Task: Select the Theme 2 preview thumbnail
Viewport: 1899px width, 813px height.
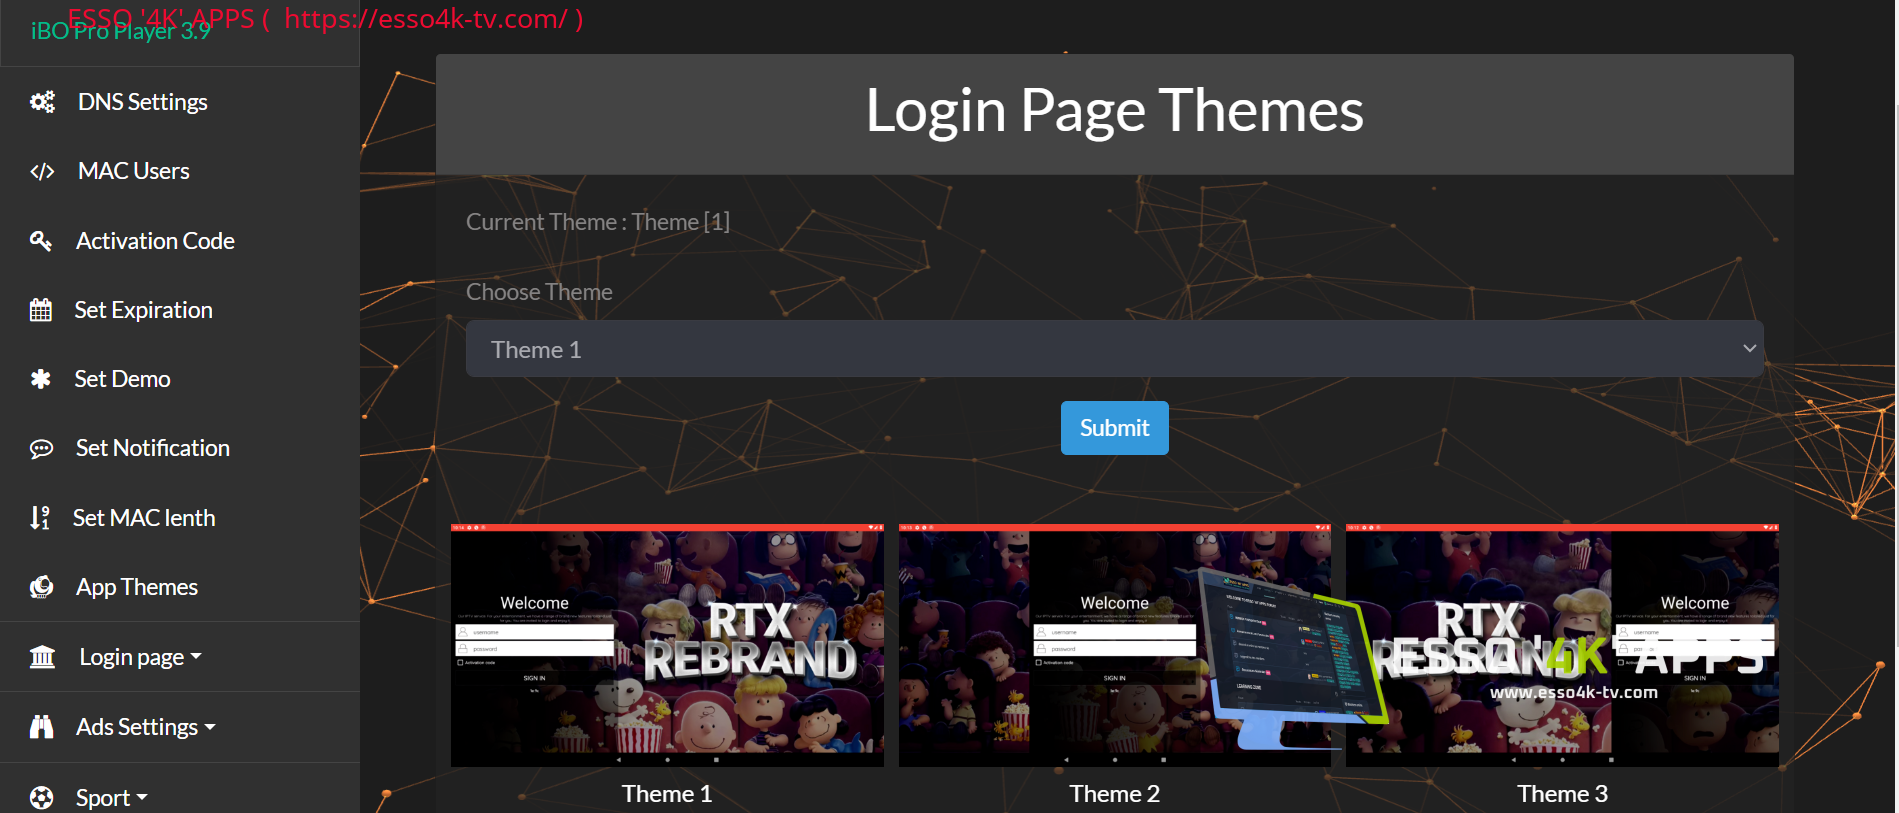Action: point(1114,645)
